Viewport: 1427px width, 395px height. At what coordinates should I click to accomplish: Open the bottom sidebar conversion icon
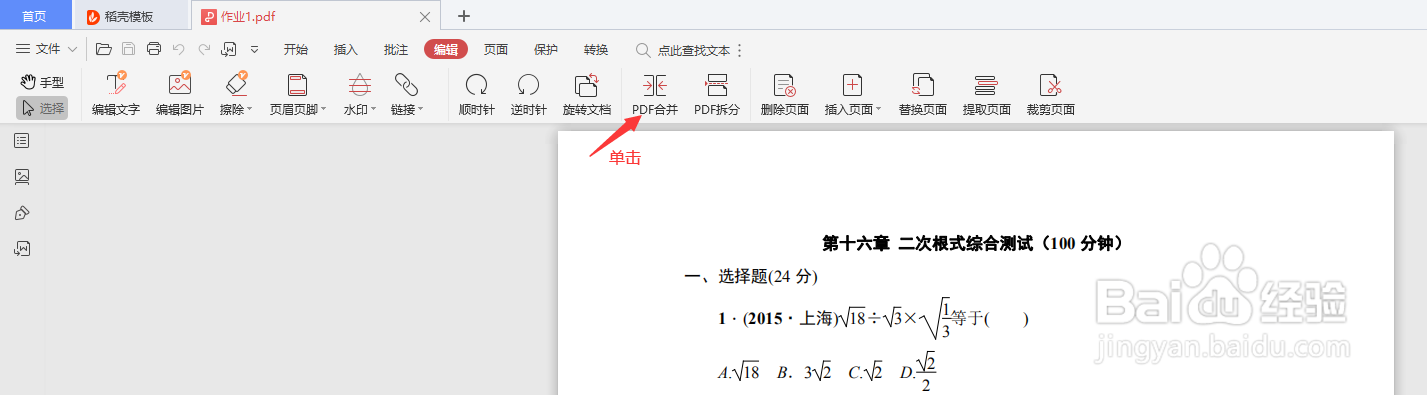pos(22,249)
